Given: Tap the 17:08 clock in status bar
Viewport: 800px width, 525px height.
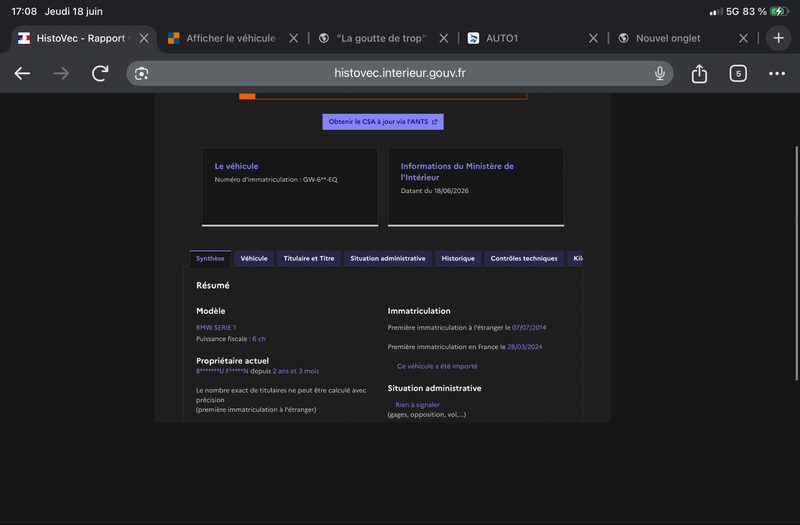Looking at the screenshot, I should tap(24, 11).
